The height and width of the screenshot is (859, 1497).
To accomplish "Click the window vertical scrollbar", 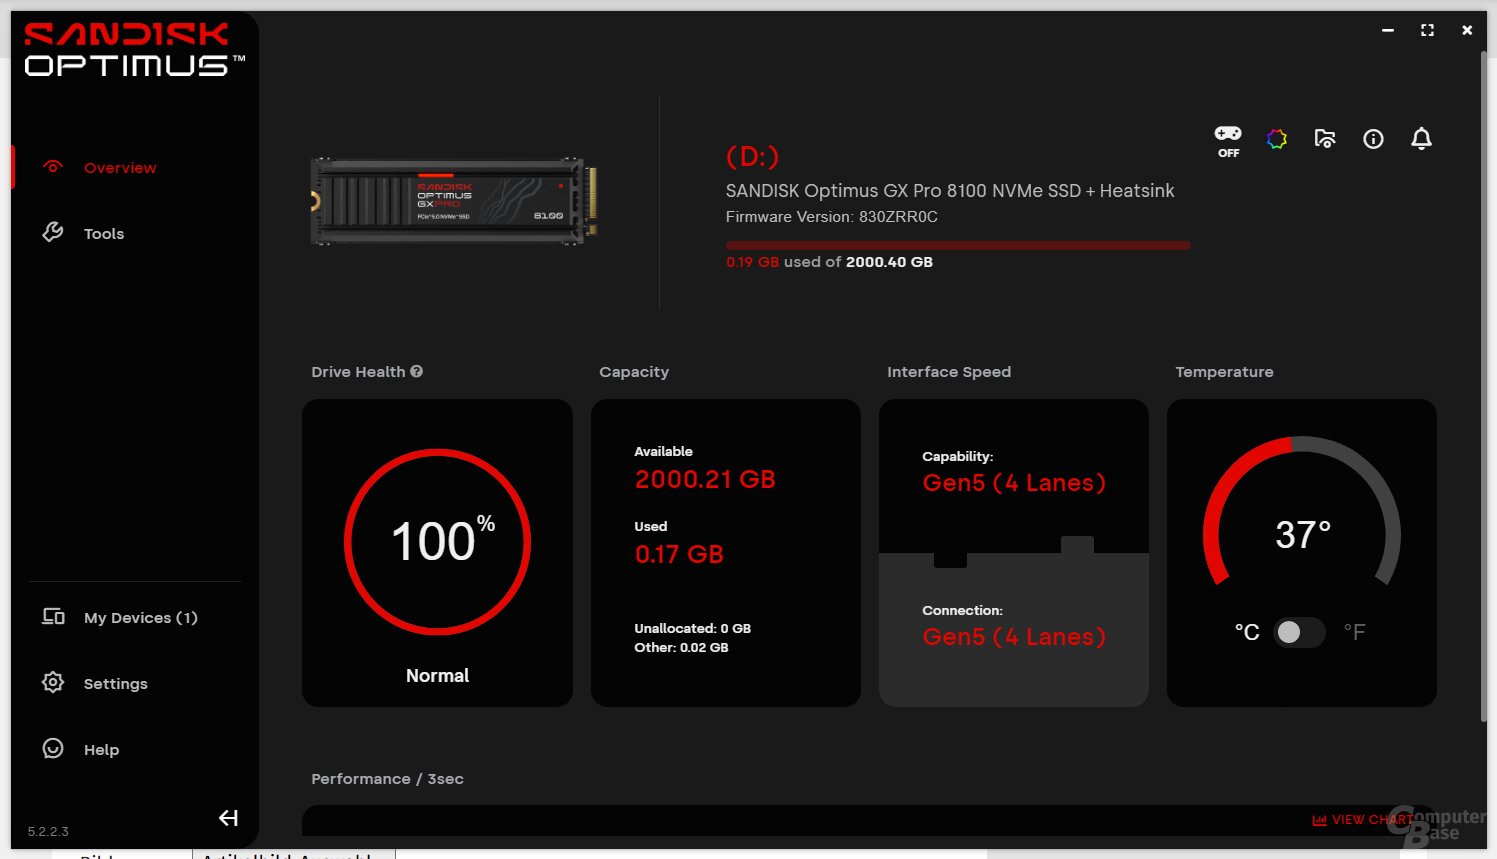I will [x=1483, y=385].
